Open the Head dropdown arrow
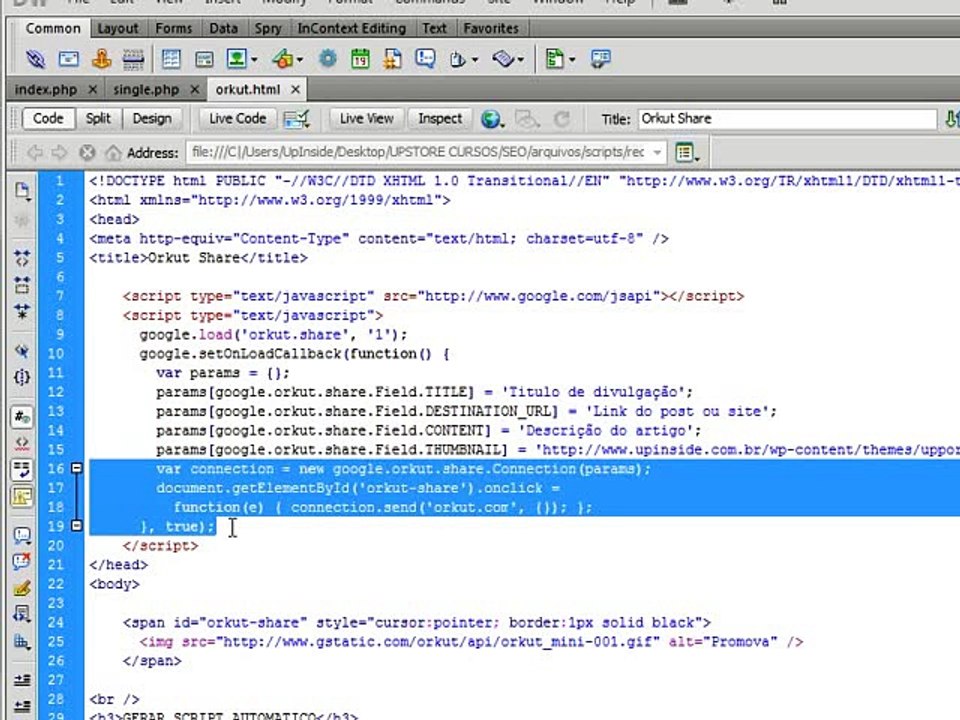This screenshot has width=960, height=720. click(474, 60)
